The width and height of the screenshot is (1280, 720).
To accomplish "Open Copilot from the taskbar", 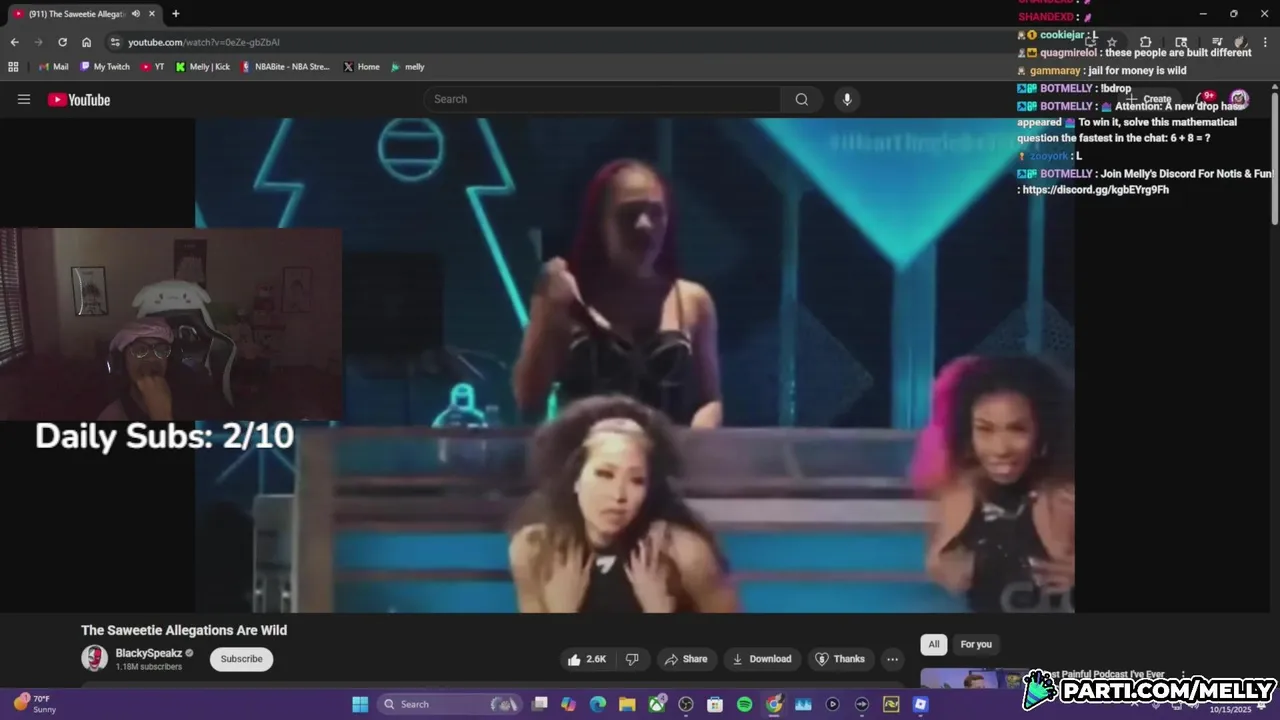I will [569, 704].
